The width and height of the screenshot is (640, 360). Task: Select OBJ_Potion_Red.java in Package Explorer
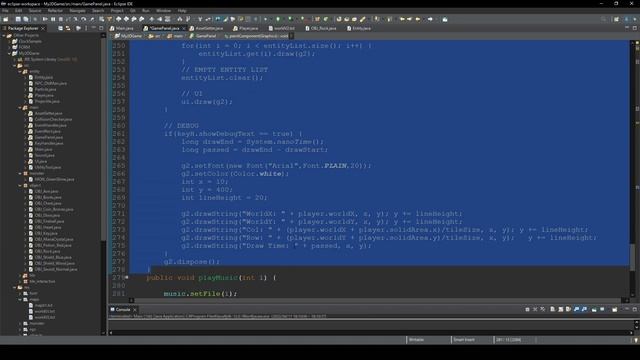tap(50, 245)
